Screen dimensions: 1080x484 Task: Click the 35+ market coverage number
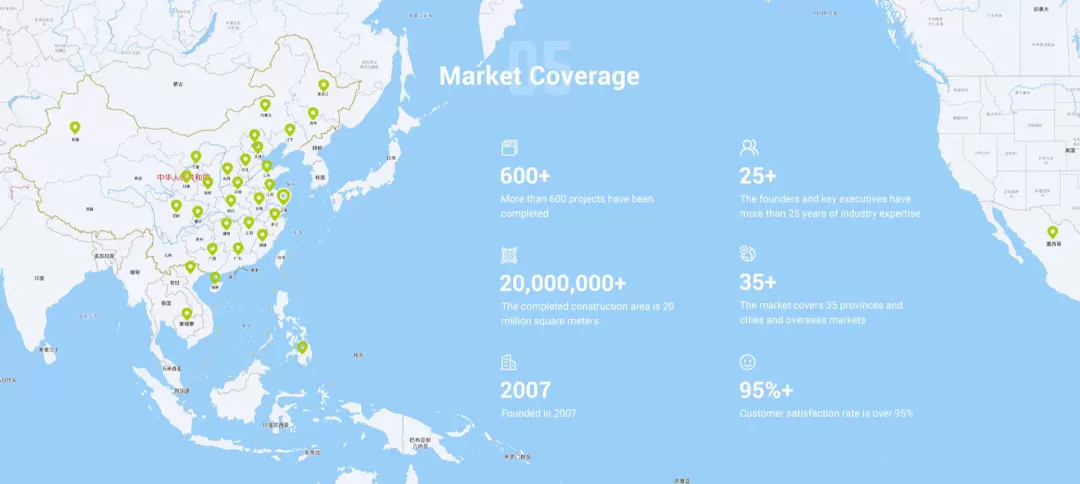pyautogui.click(x=758, y=282)
